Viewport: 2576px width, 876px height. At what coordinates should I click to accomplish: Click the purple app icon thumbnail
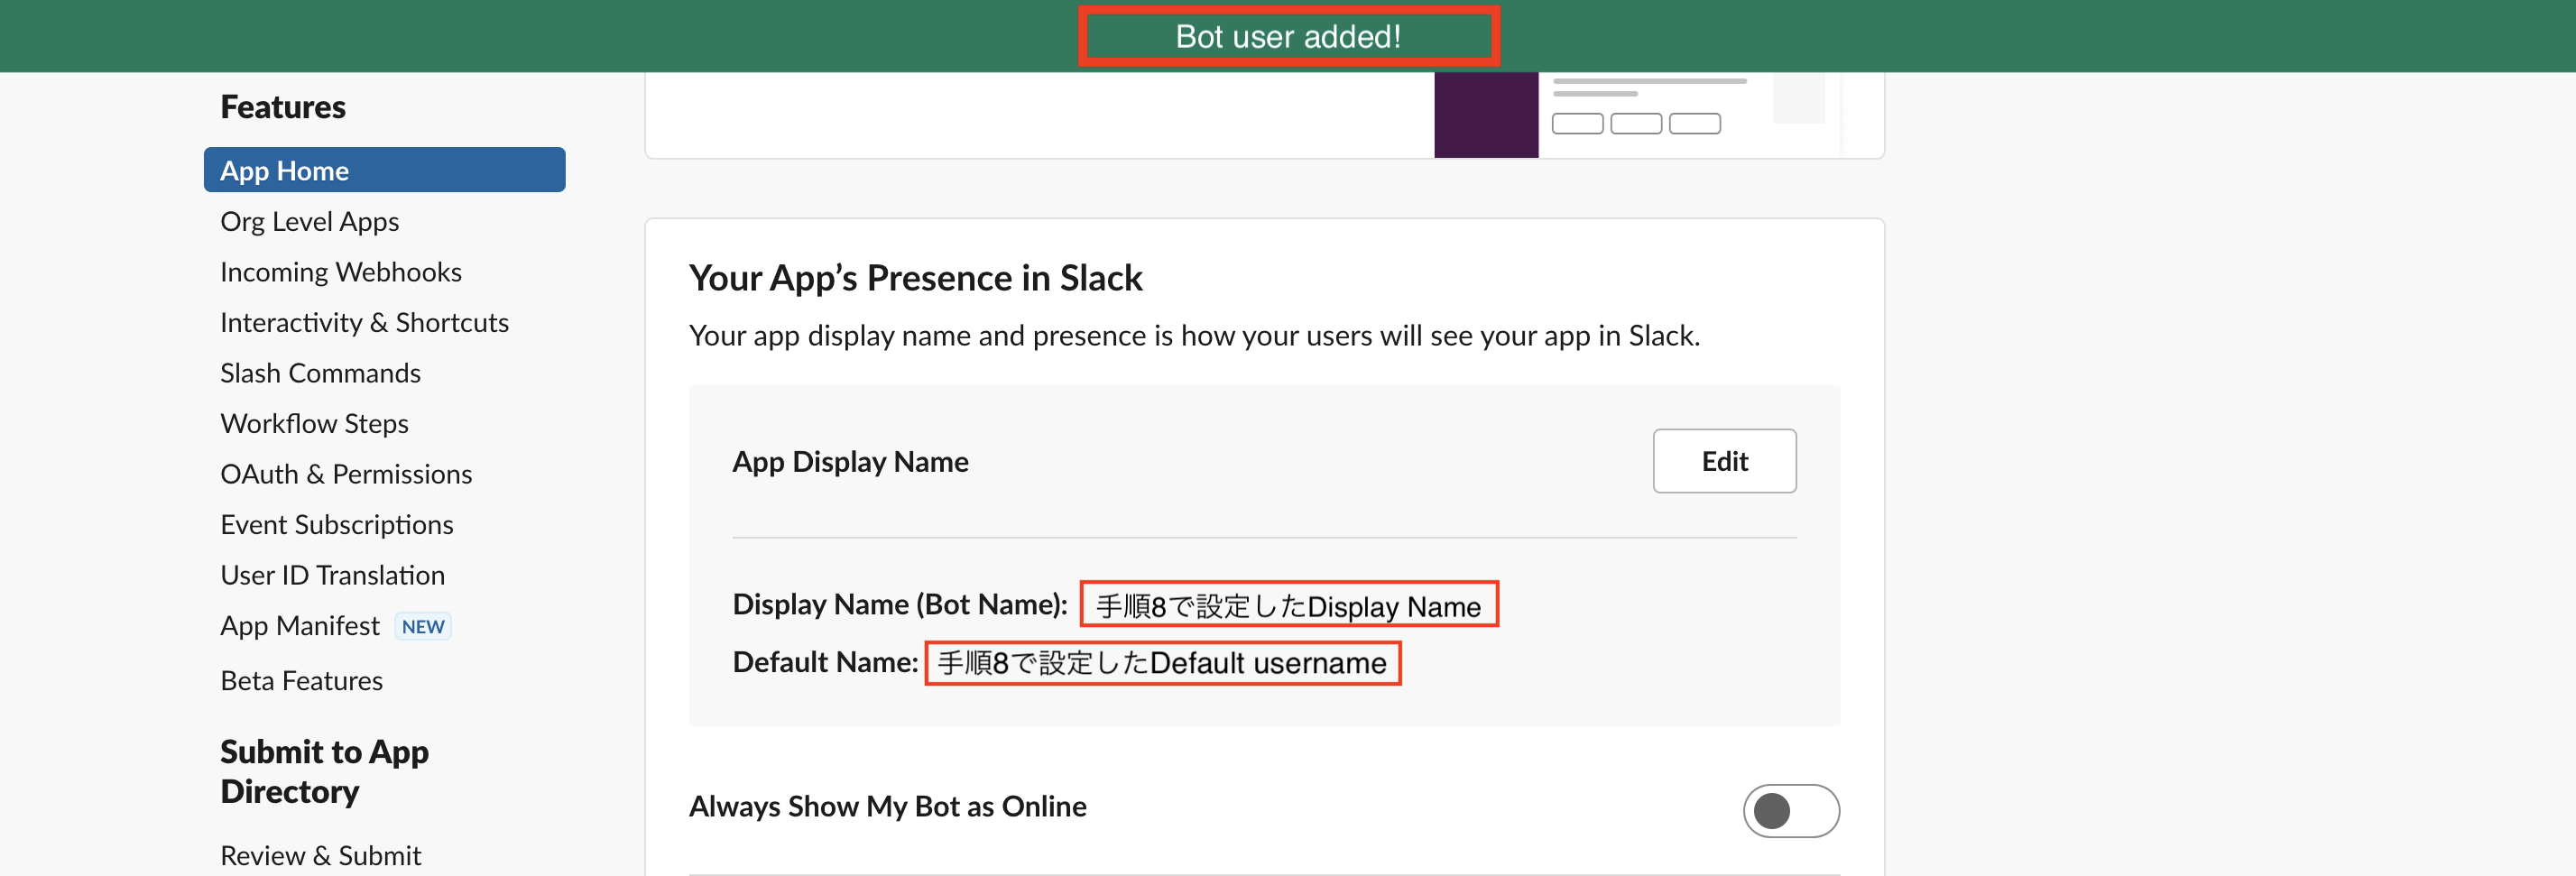pos(1486,115)
